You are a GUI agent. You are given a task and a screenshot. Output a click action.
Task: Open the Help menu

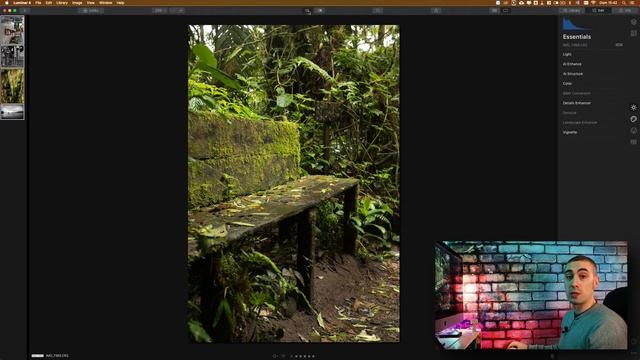(x=120, y=3)
